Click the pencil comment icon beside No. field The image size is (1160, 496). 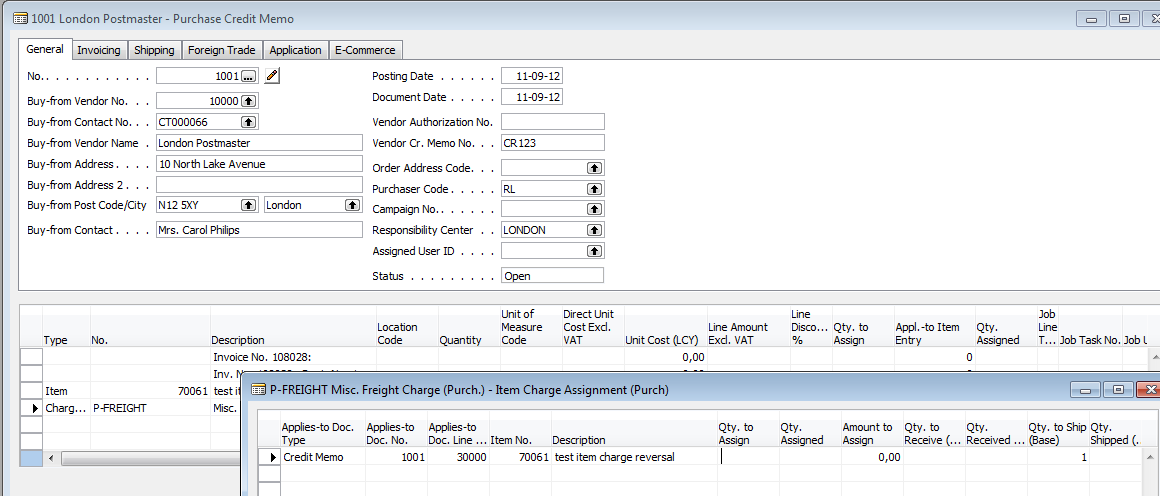coord(272,76)
